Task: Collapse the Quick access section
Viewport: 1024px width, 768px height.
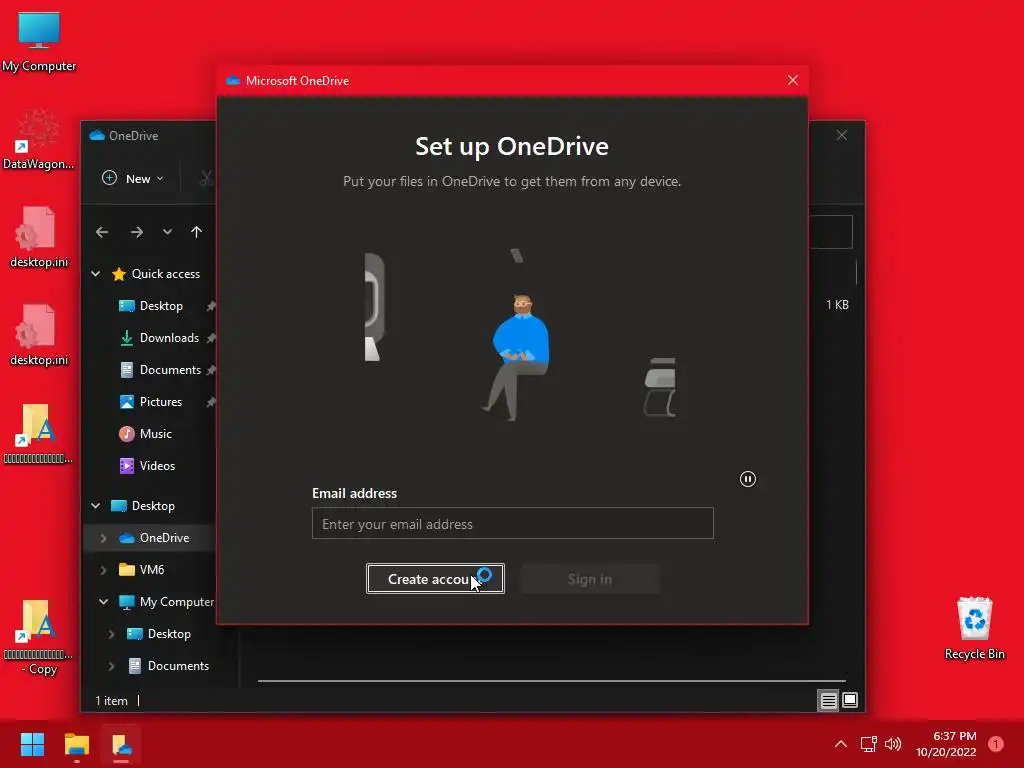Action: coord(96,274)
